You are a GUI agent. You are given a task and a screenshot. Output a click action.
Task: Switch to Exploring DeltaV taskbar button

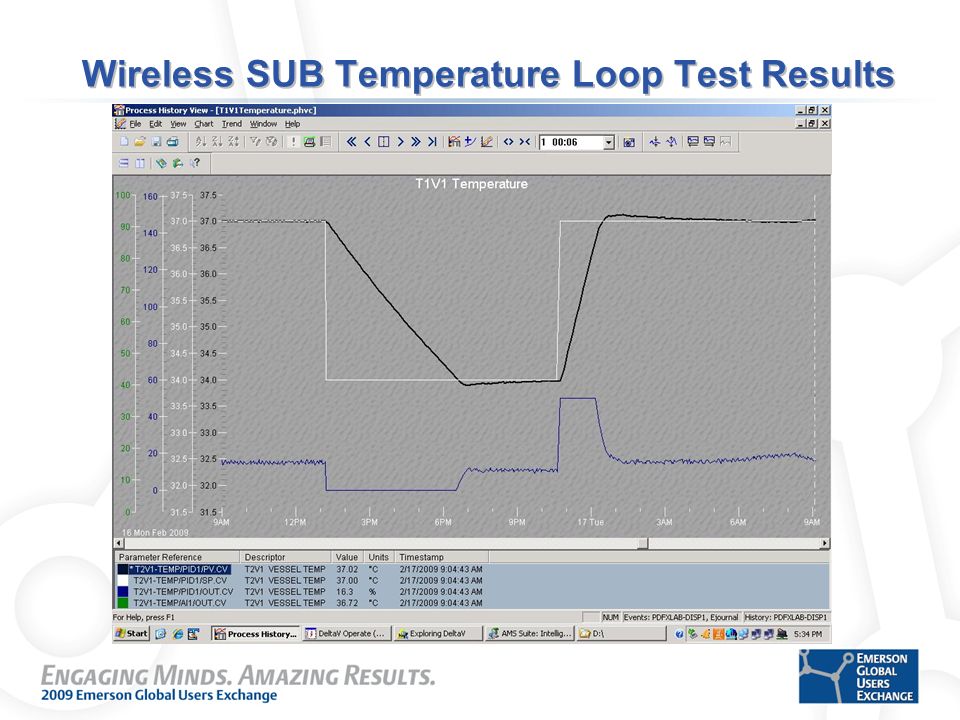(x=438, y=634)
